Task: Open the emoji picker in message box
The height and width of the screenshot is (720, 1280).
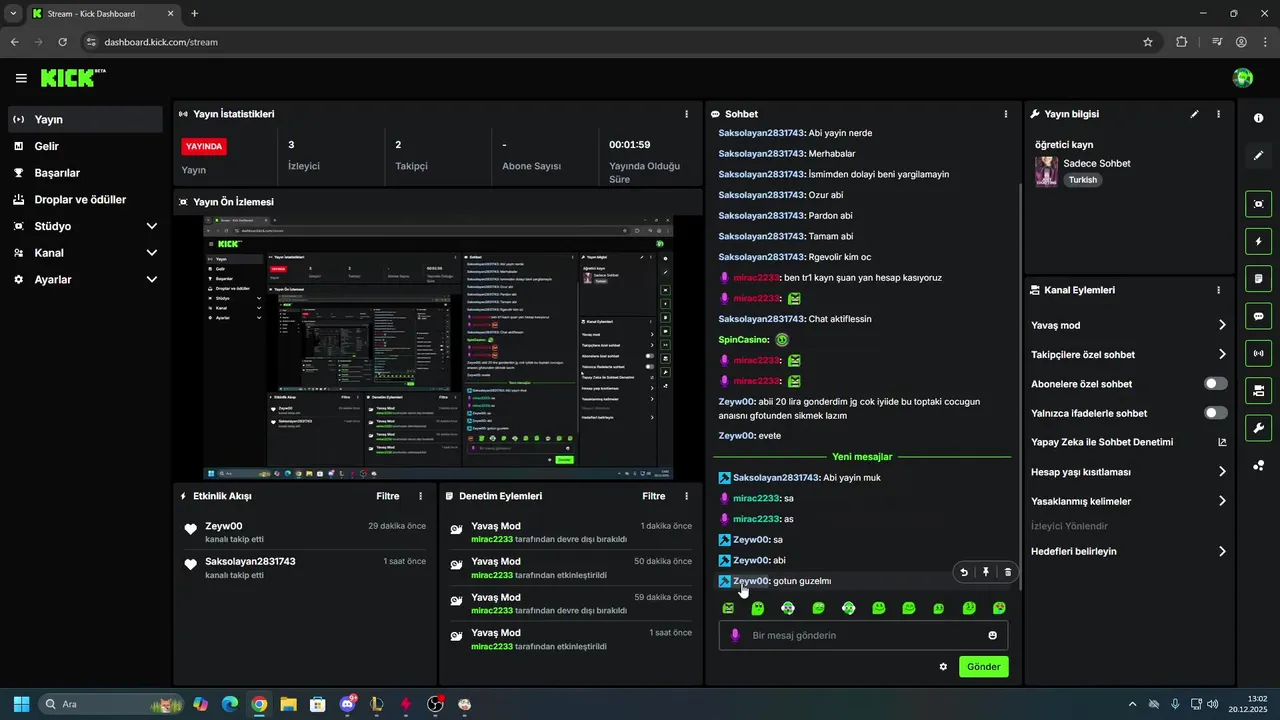Action: pyautogui.click(x=993, y=635)
